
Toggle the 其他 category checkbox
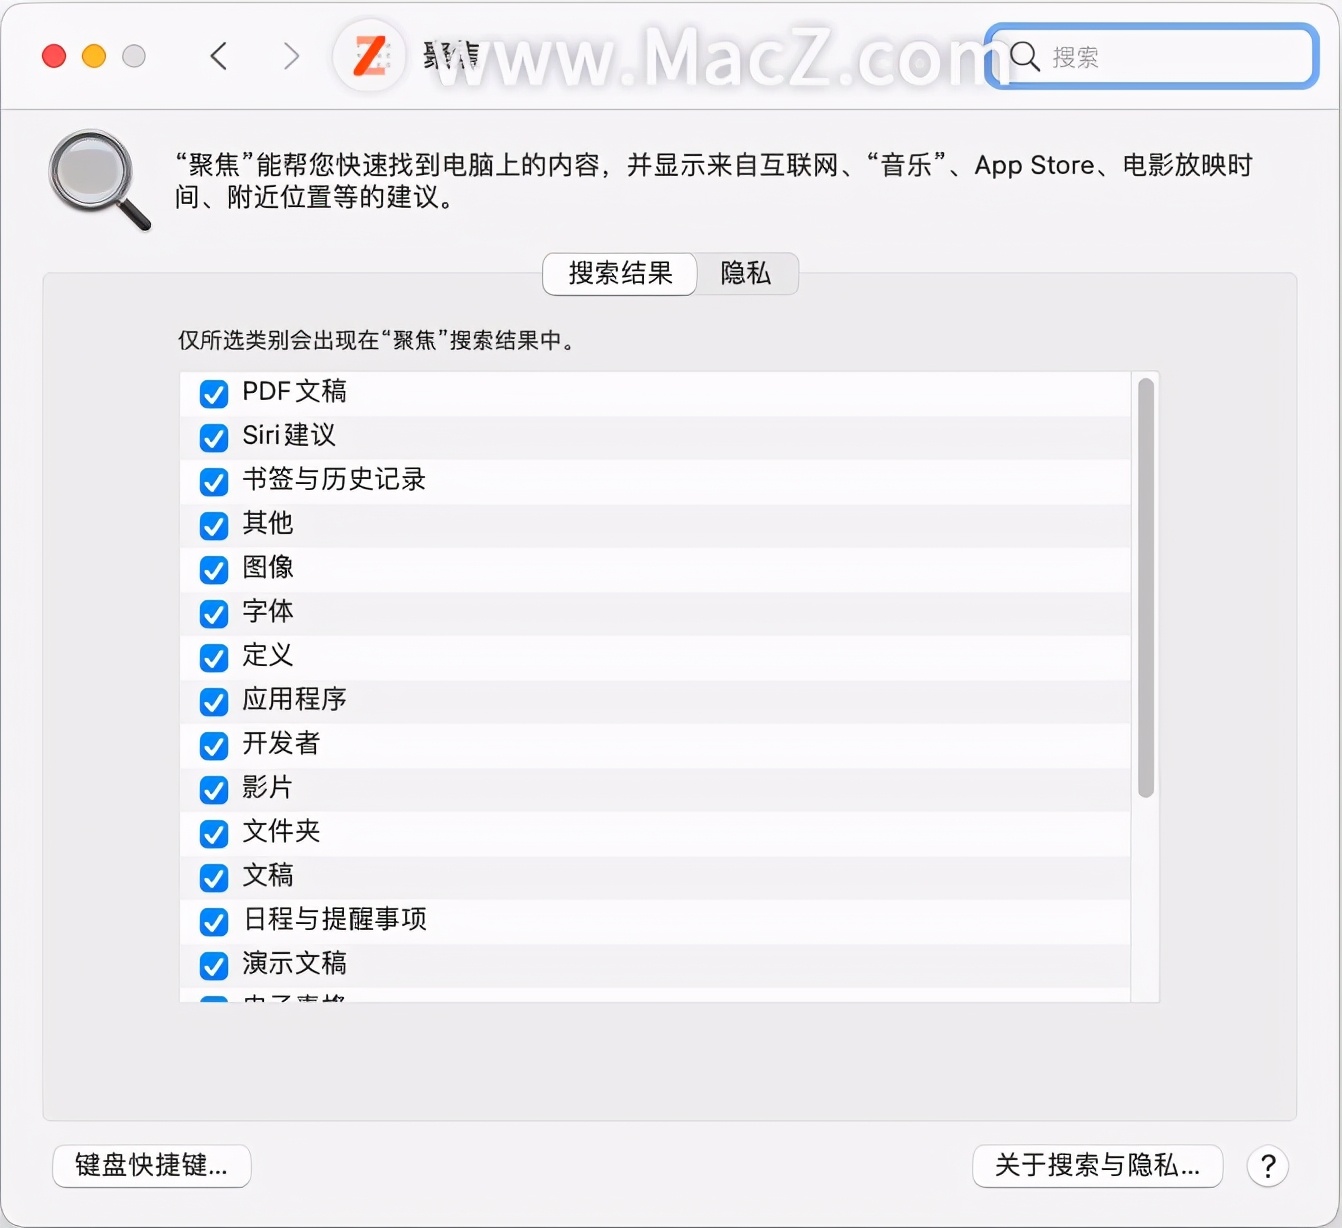pyautogui.click(x=213, y=526)
